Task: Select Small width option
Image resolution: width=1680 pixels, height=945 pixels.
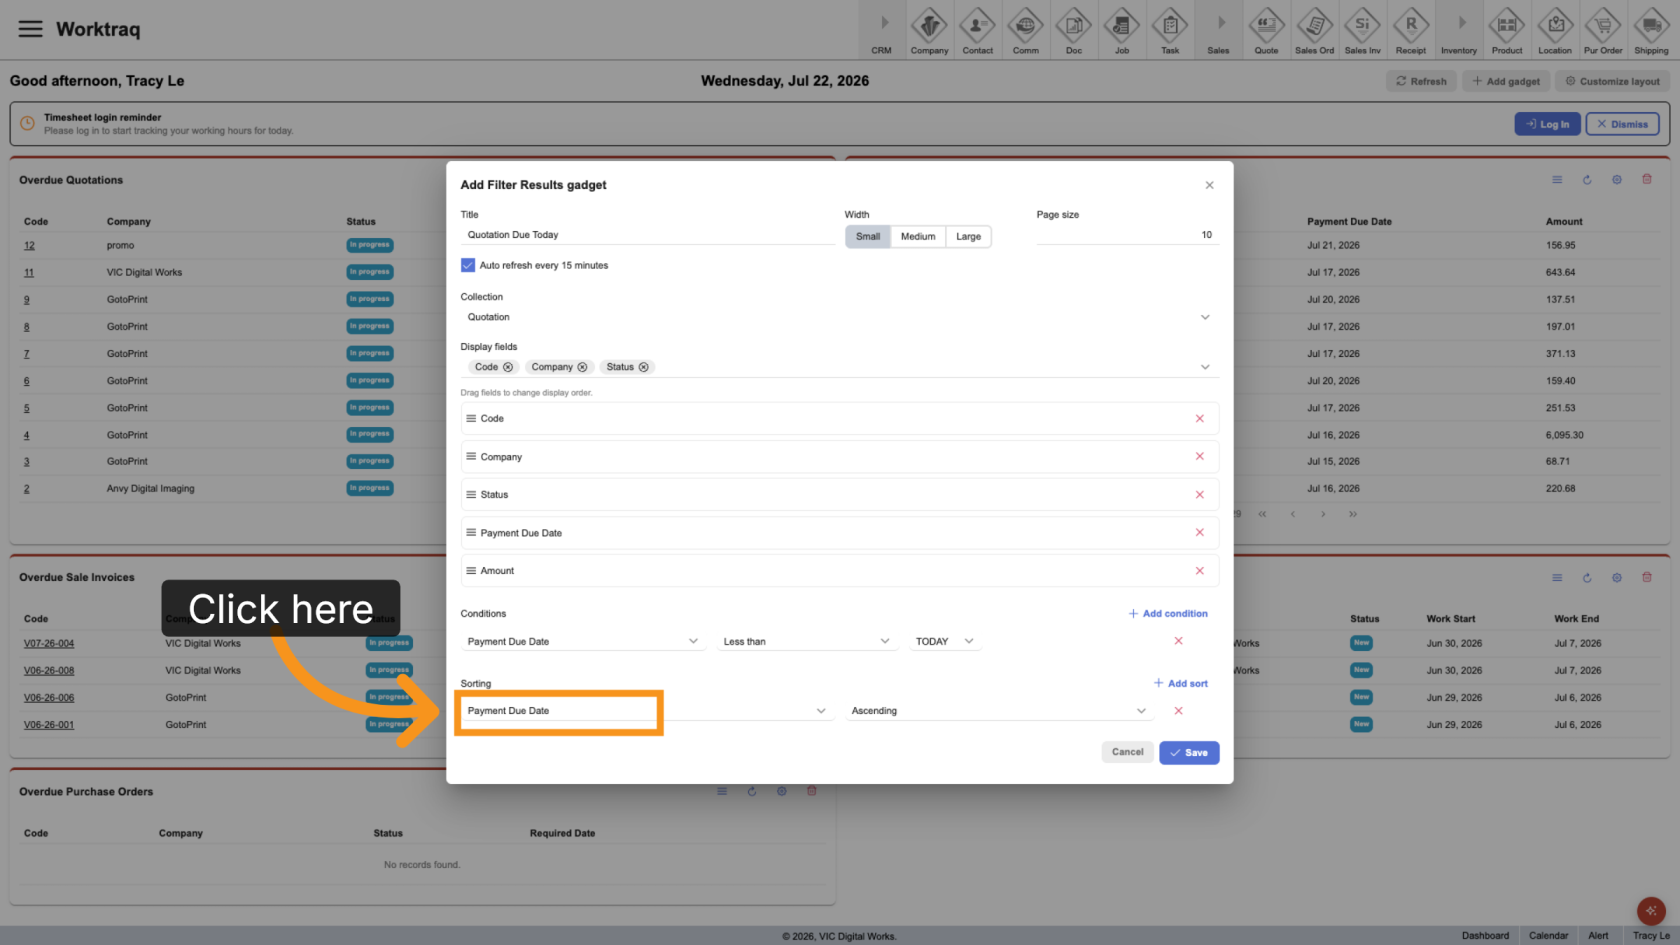Action: coord(868,236)
